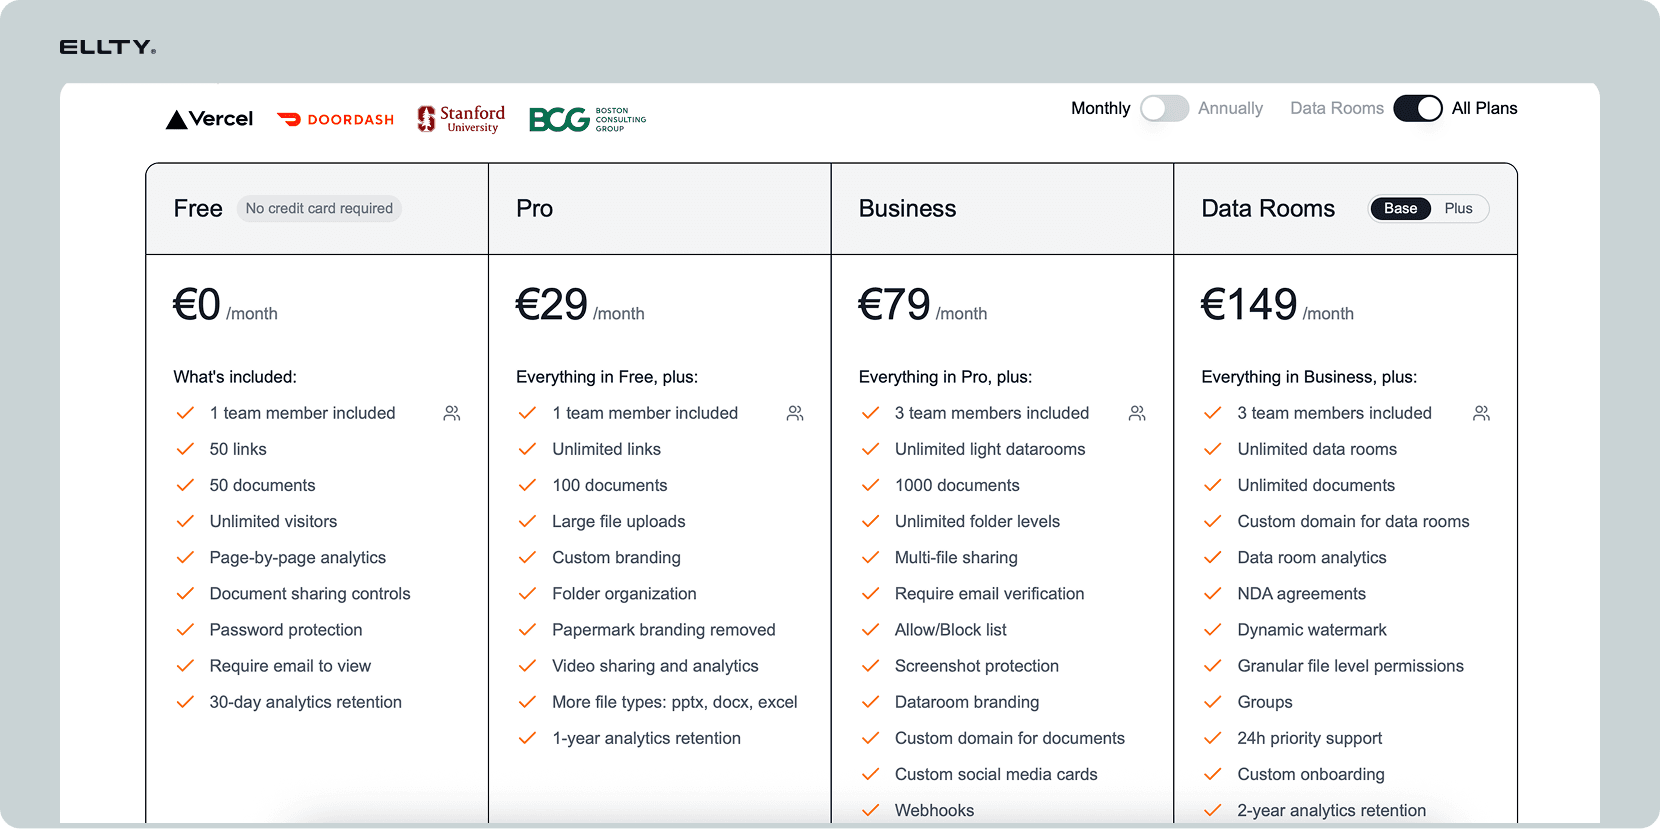Viewport: 1660px width, 829px height.
Task: Click the Annually label
Action: tap(1230, 108)
